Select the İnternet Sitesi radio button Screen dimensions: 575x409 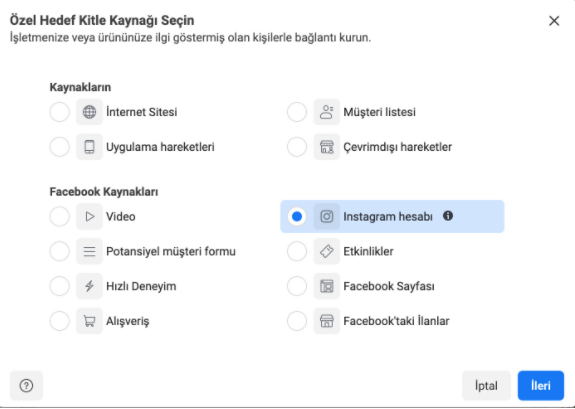click(59, 112)
